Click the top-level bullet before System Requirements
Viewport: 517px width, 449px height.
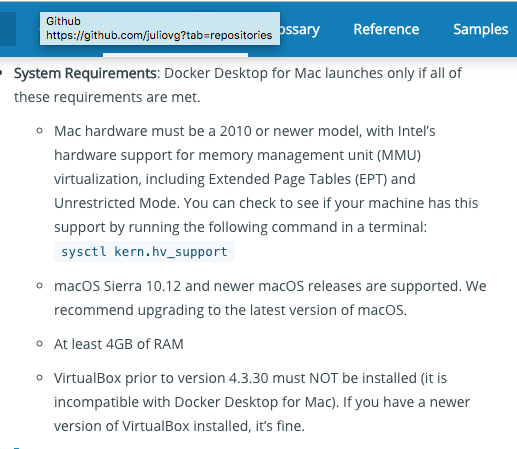point(1,73)
